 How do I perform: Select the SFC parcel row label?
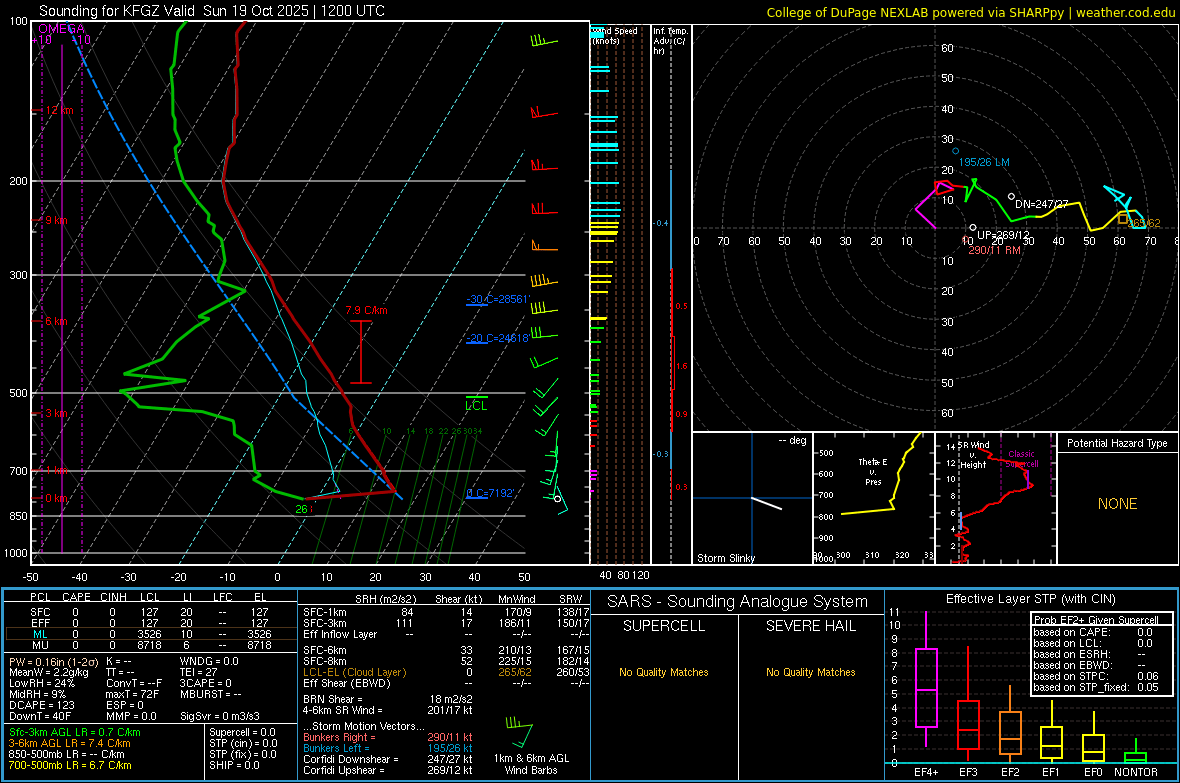pyautogui.click(x=40, y=612)
